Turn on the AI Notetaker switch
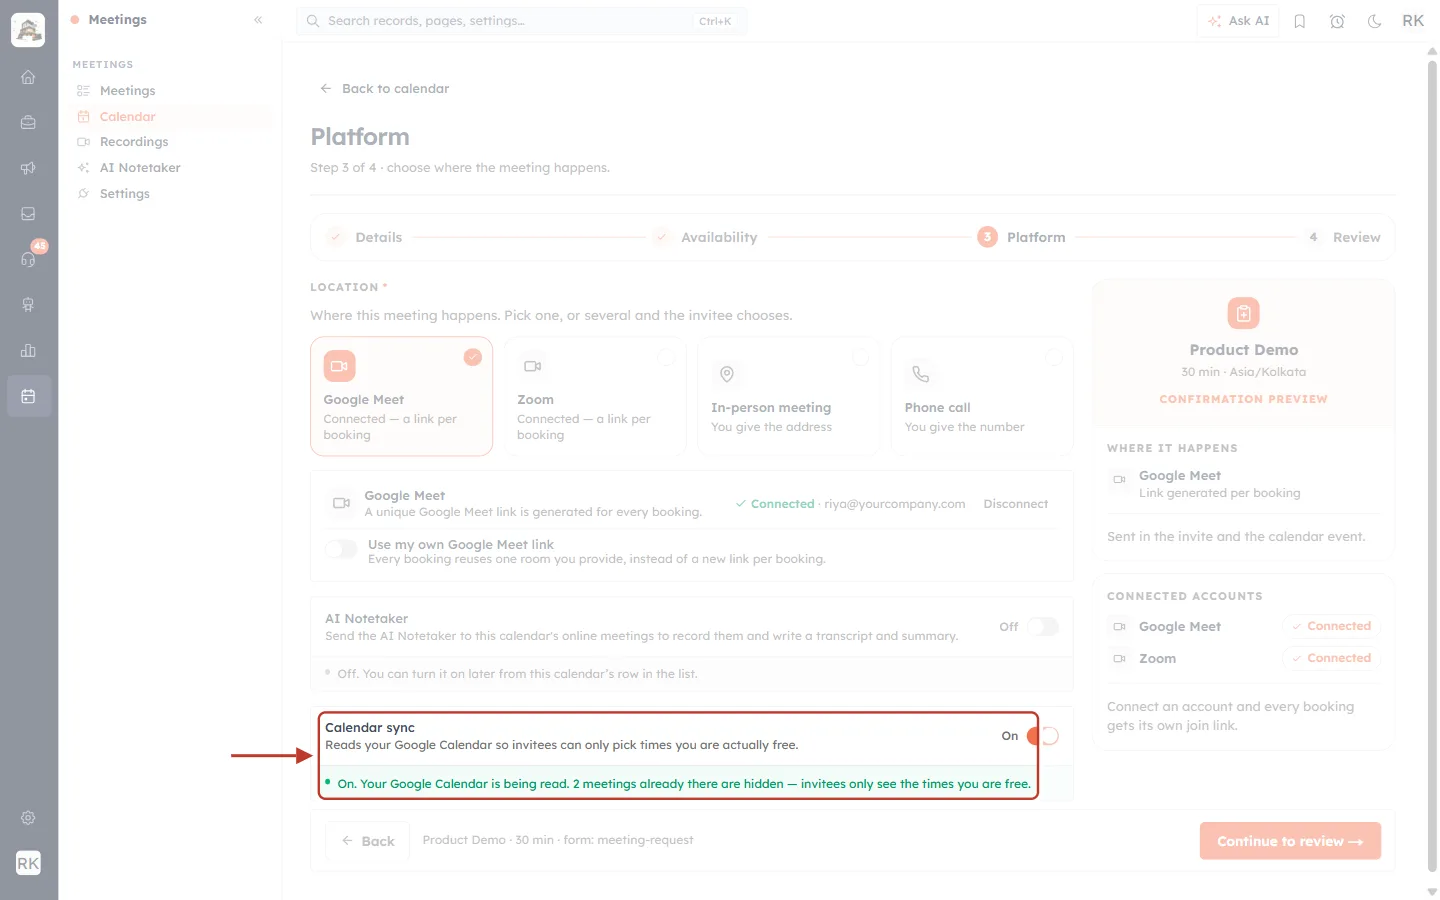1440x900 pixels. point(1043,627)
